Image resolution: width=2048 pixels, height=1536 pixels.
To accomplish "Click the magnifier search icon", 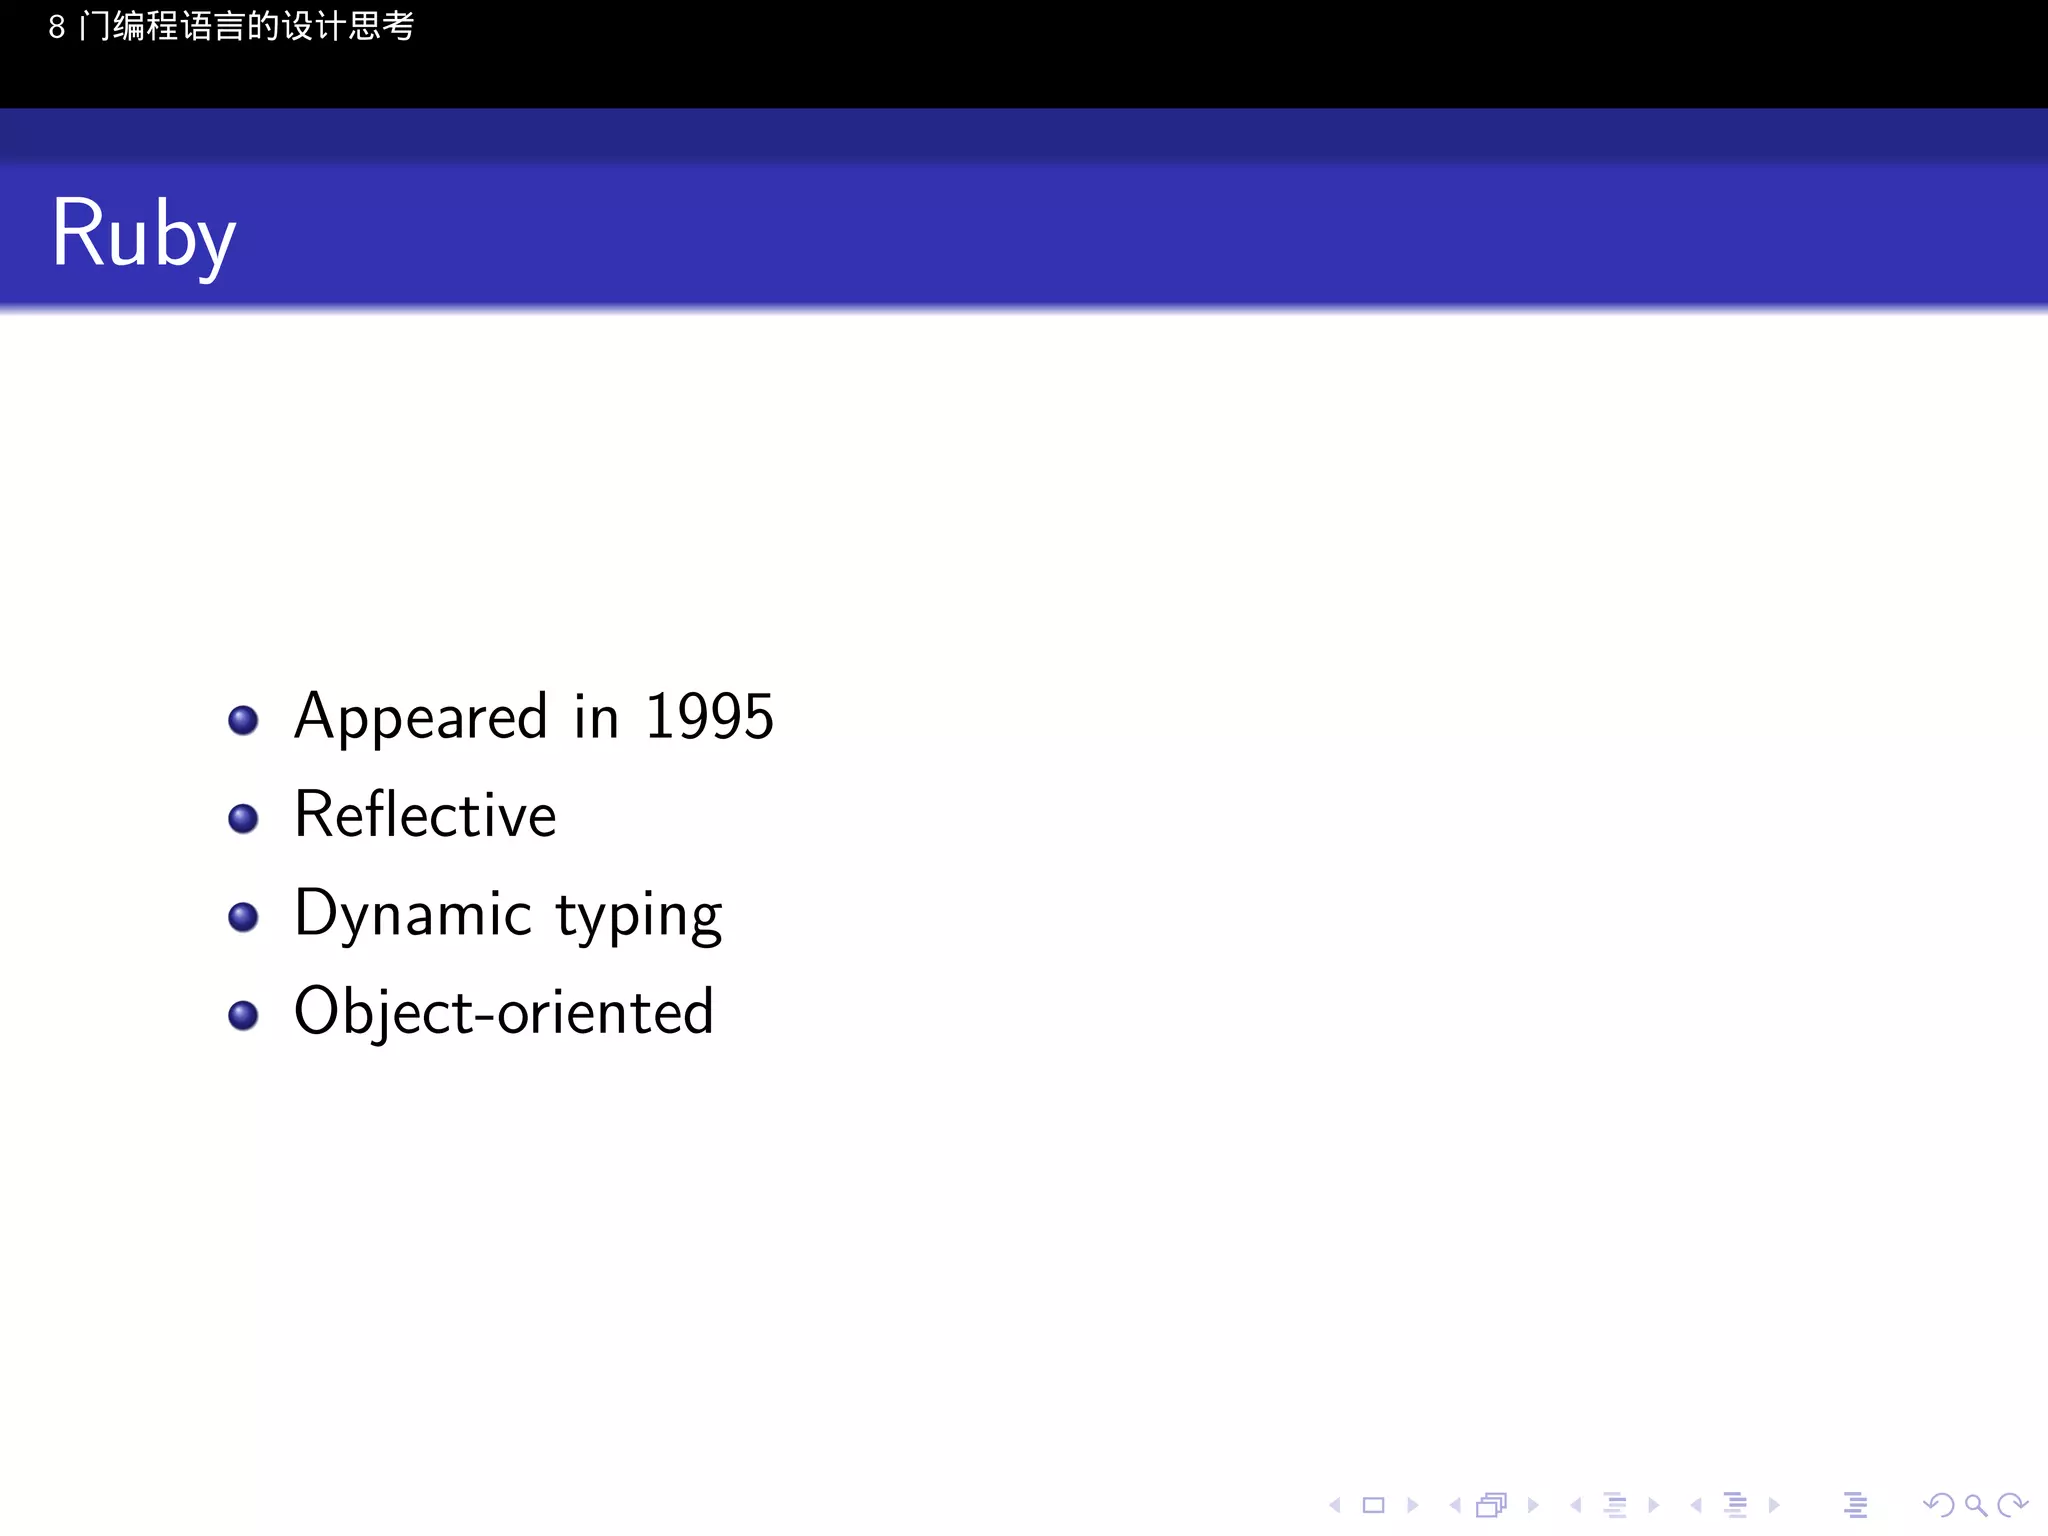I will point(1975,1505).
